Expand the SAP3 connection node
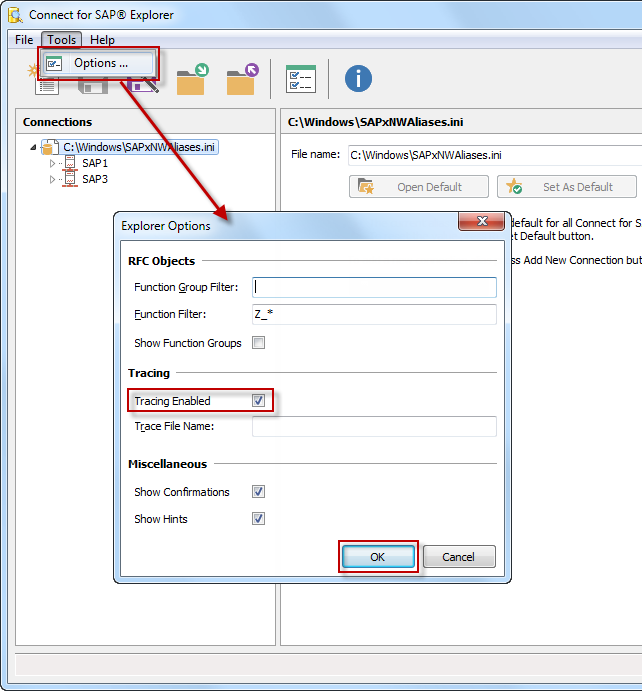 pyautogui.click(x=52, y=179)
